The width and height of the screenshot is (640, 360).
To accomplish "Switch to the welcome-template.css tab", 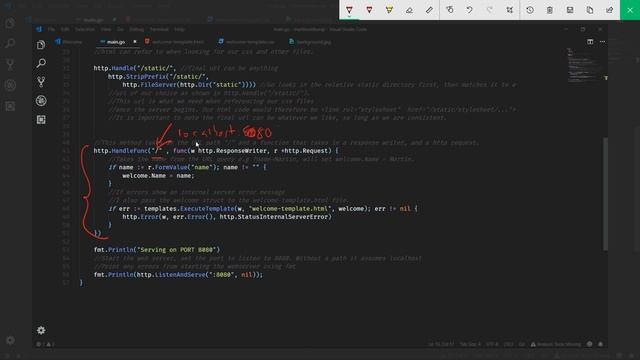I will [x=247, y=42].
